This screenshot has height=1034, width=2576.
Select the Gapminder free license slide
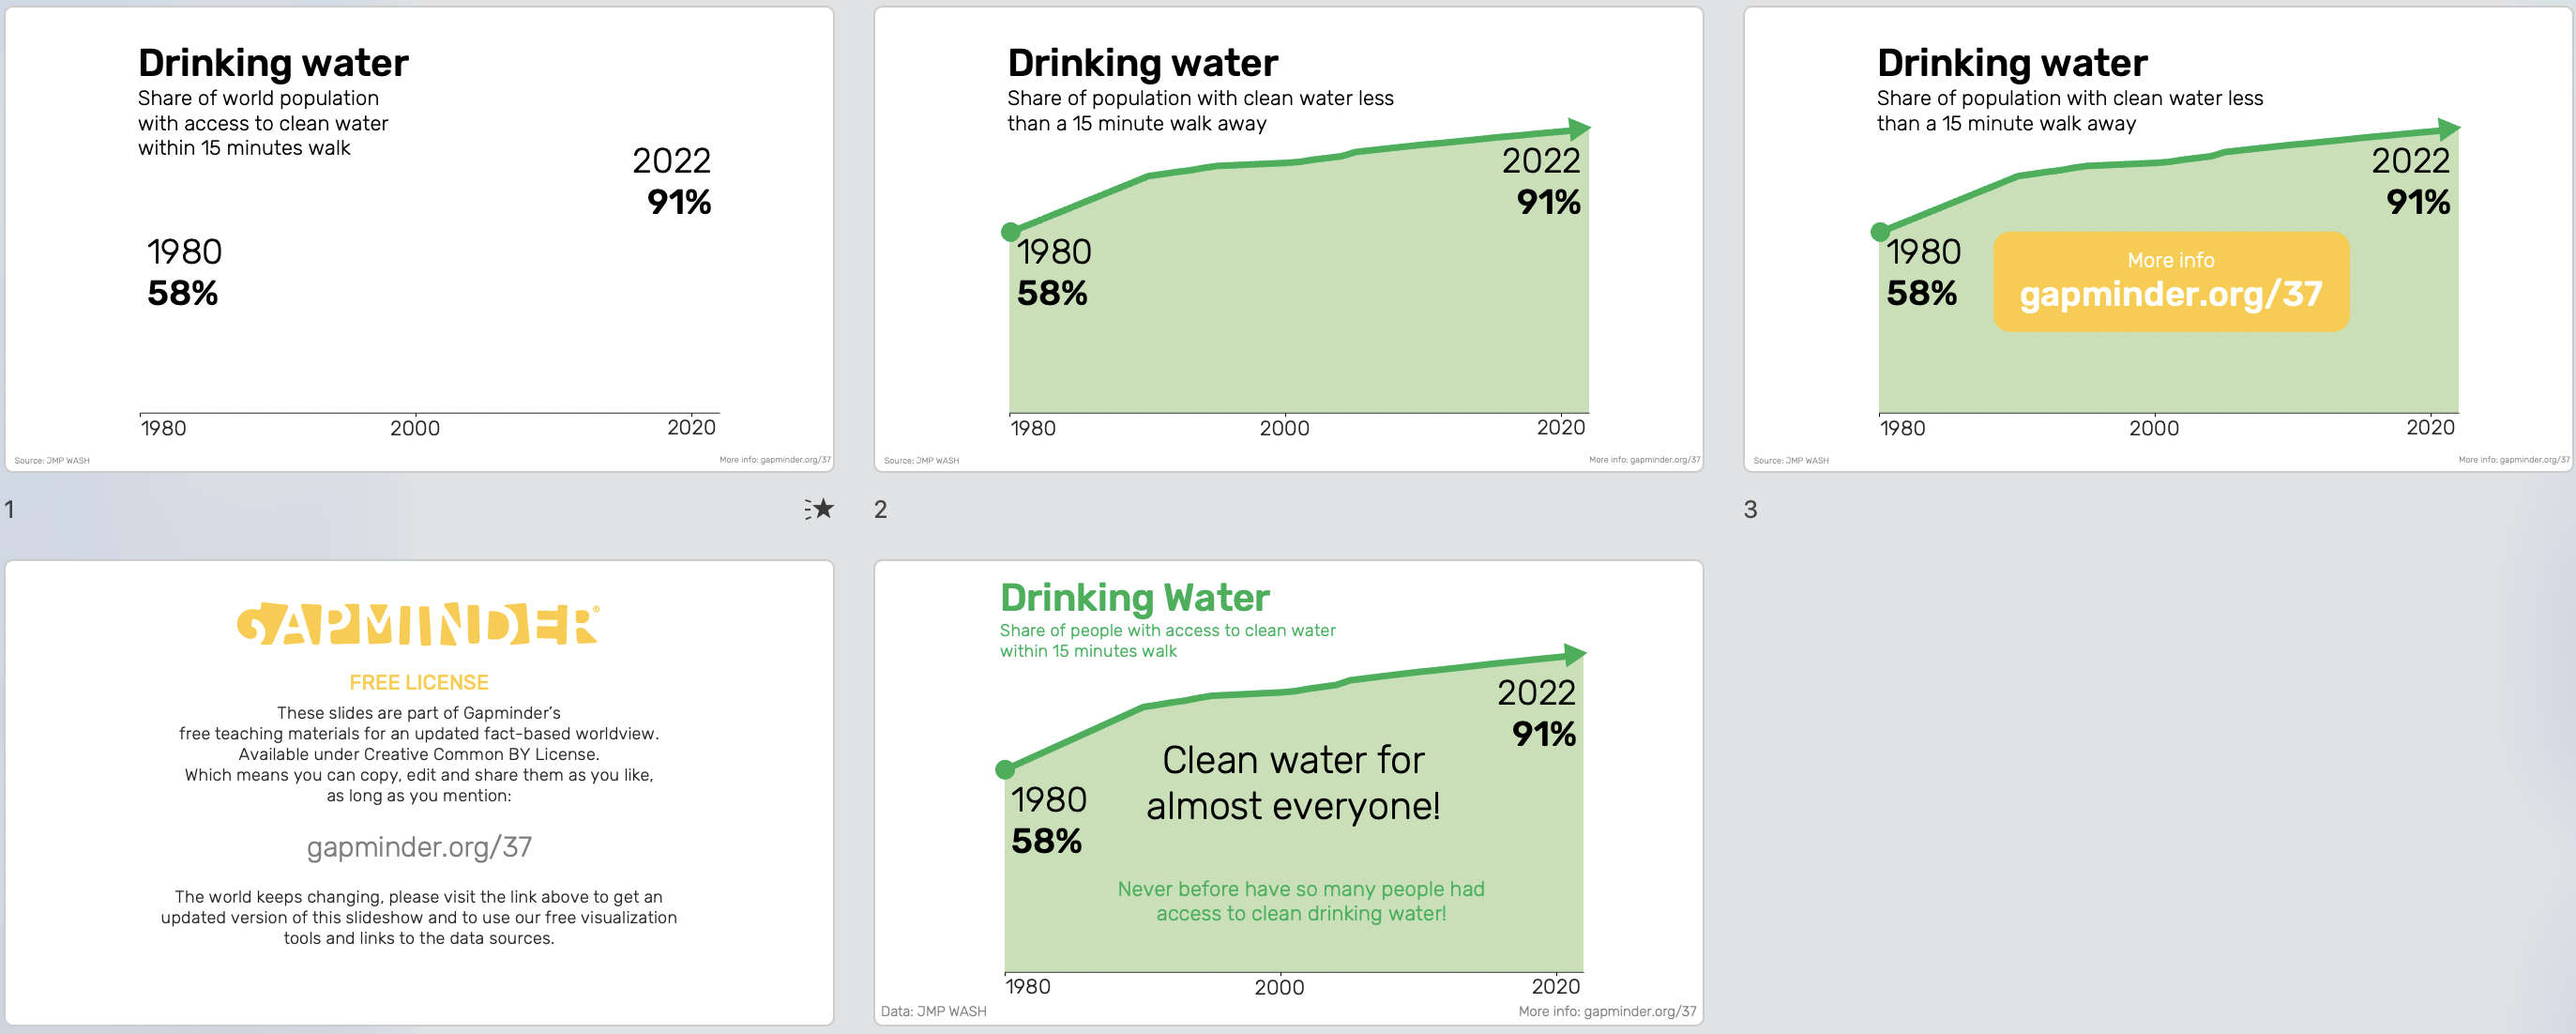click(419, 792)
